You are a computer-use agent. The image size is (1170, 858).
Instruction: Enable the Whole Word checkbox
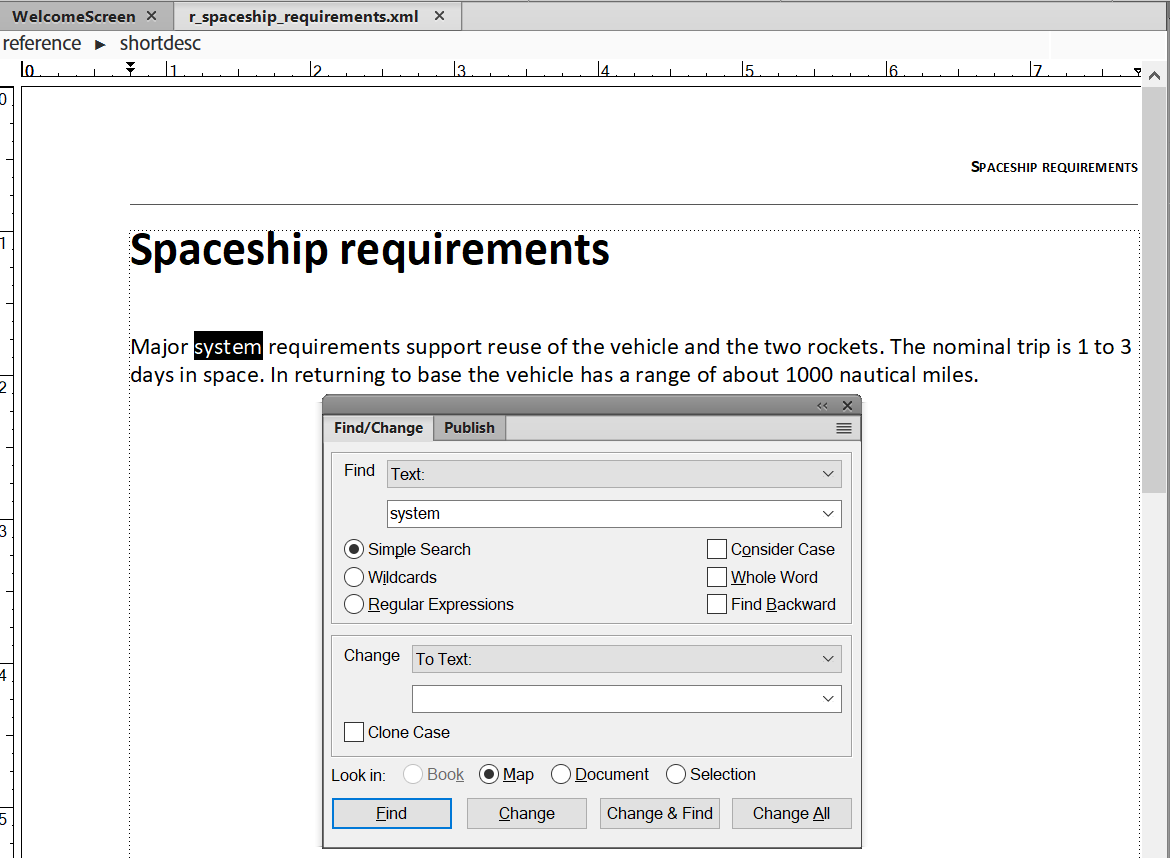[x=716, y=577]
